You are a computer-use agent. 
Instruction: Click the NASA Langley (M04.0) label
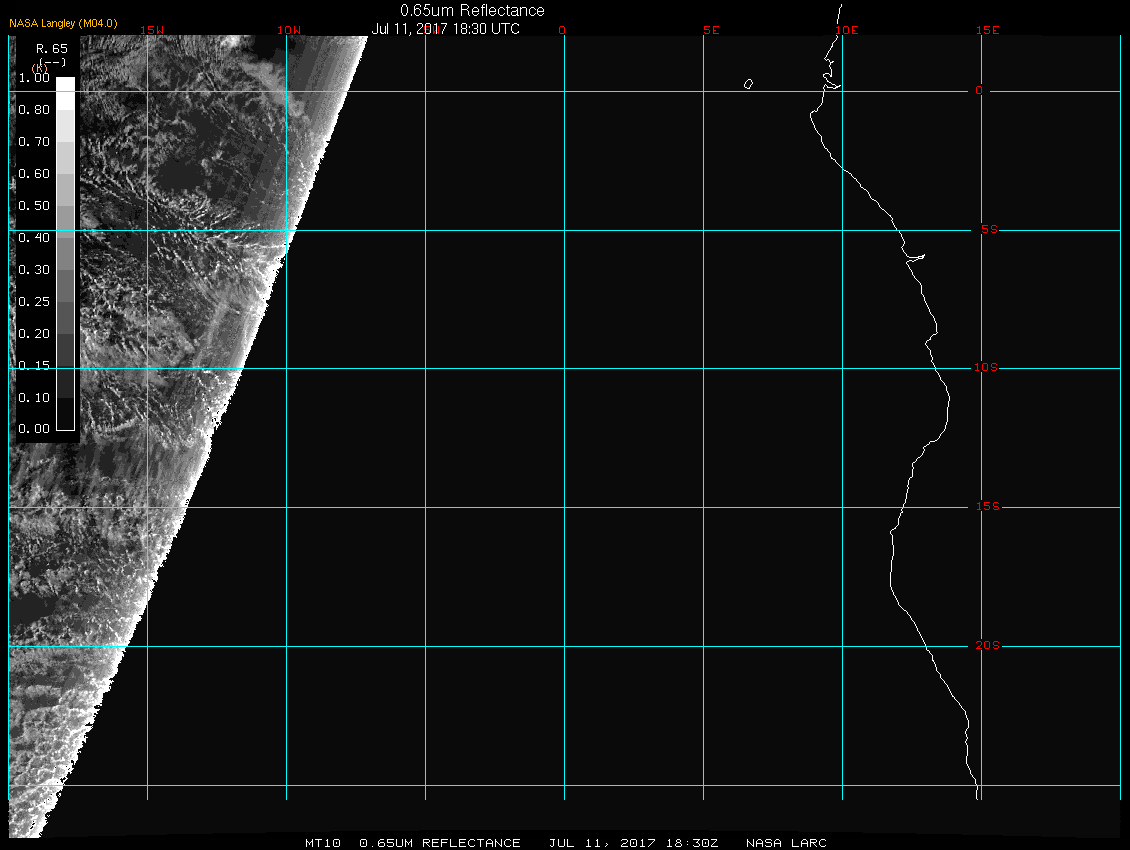coord(63,22)
